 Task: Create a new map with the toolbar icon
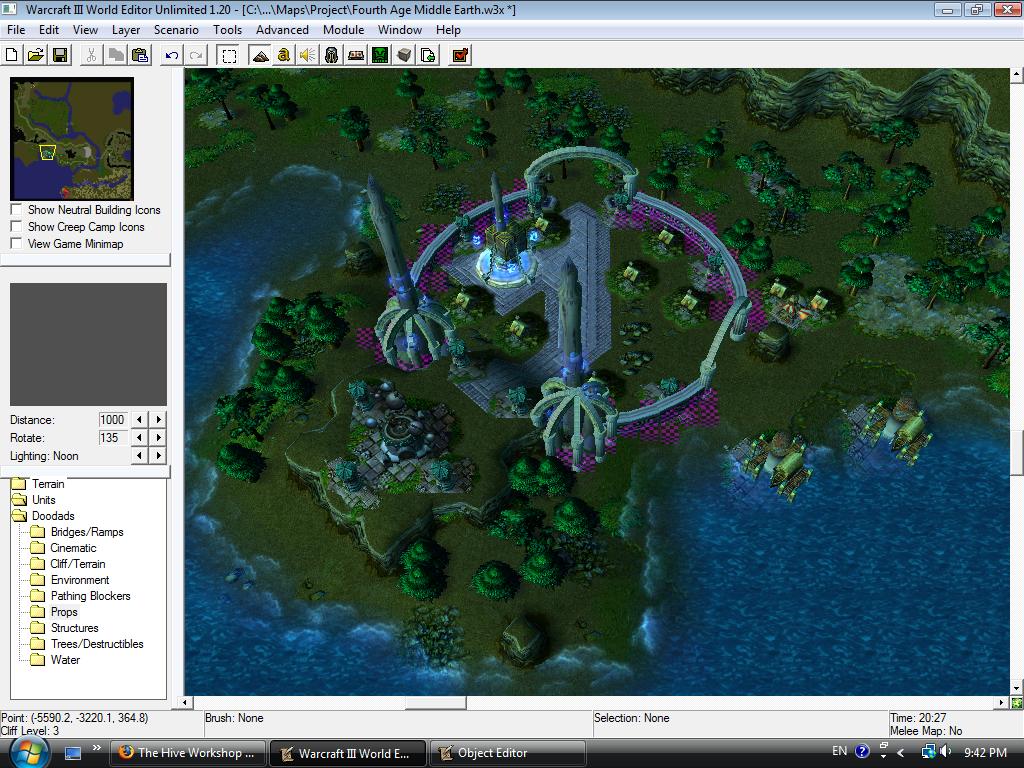pyautogui.click(x=12, y=56)
